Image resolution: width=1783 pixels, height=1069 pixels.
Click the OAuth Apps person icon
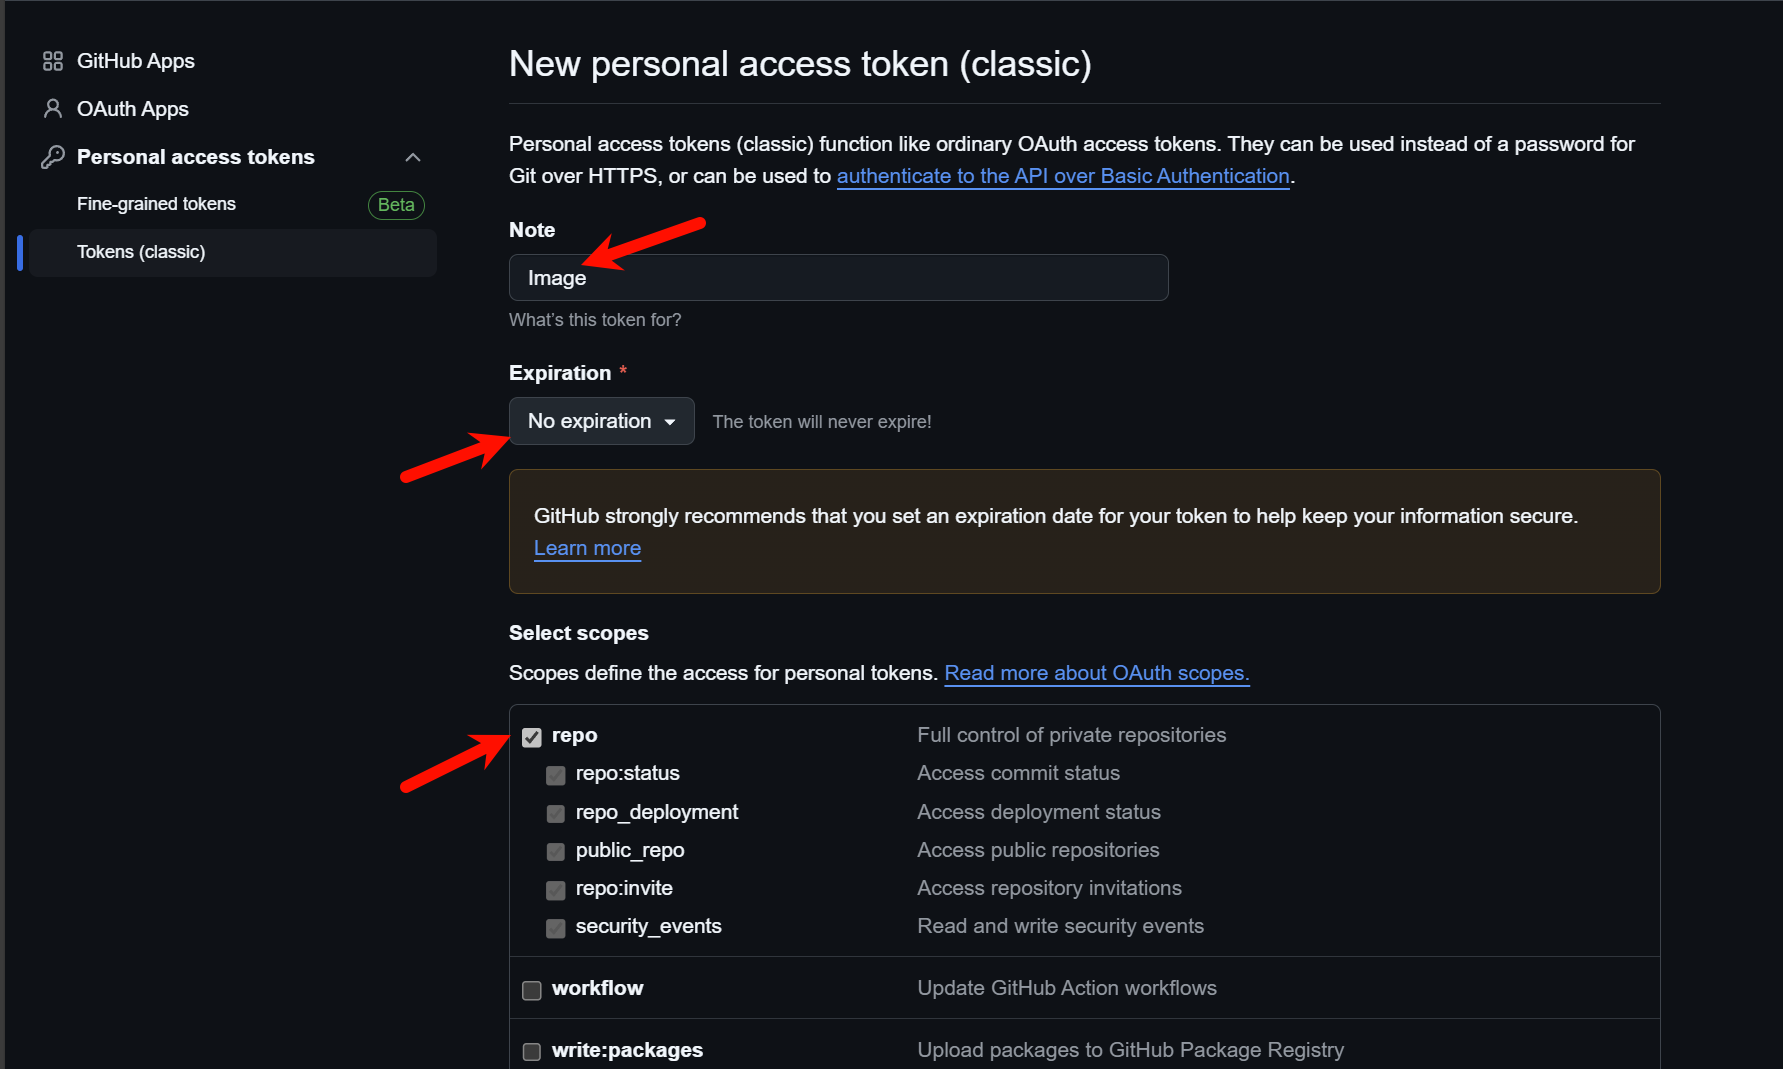click(x=53, y=109)
